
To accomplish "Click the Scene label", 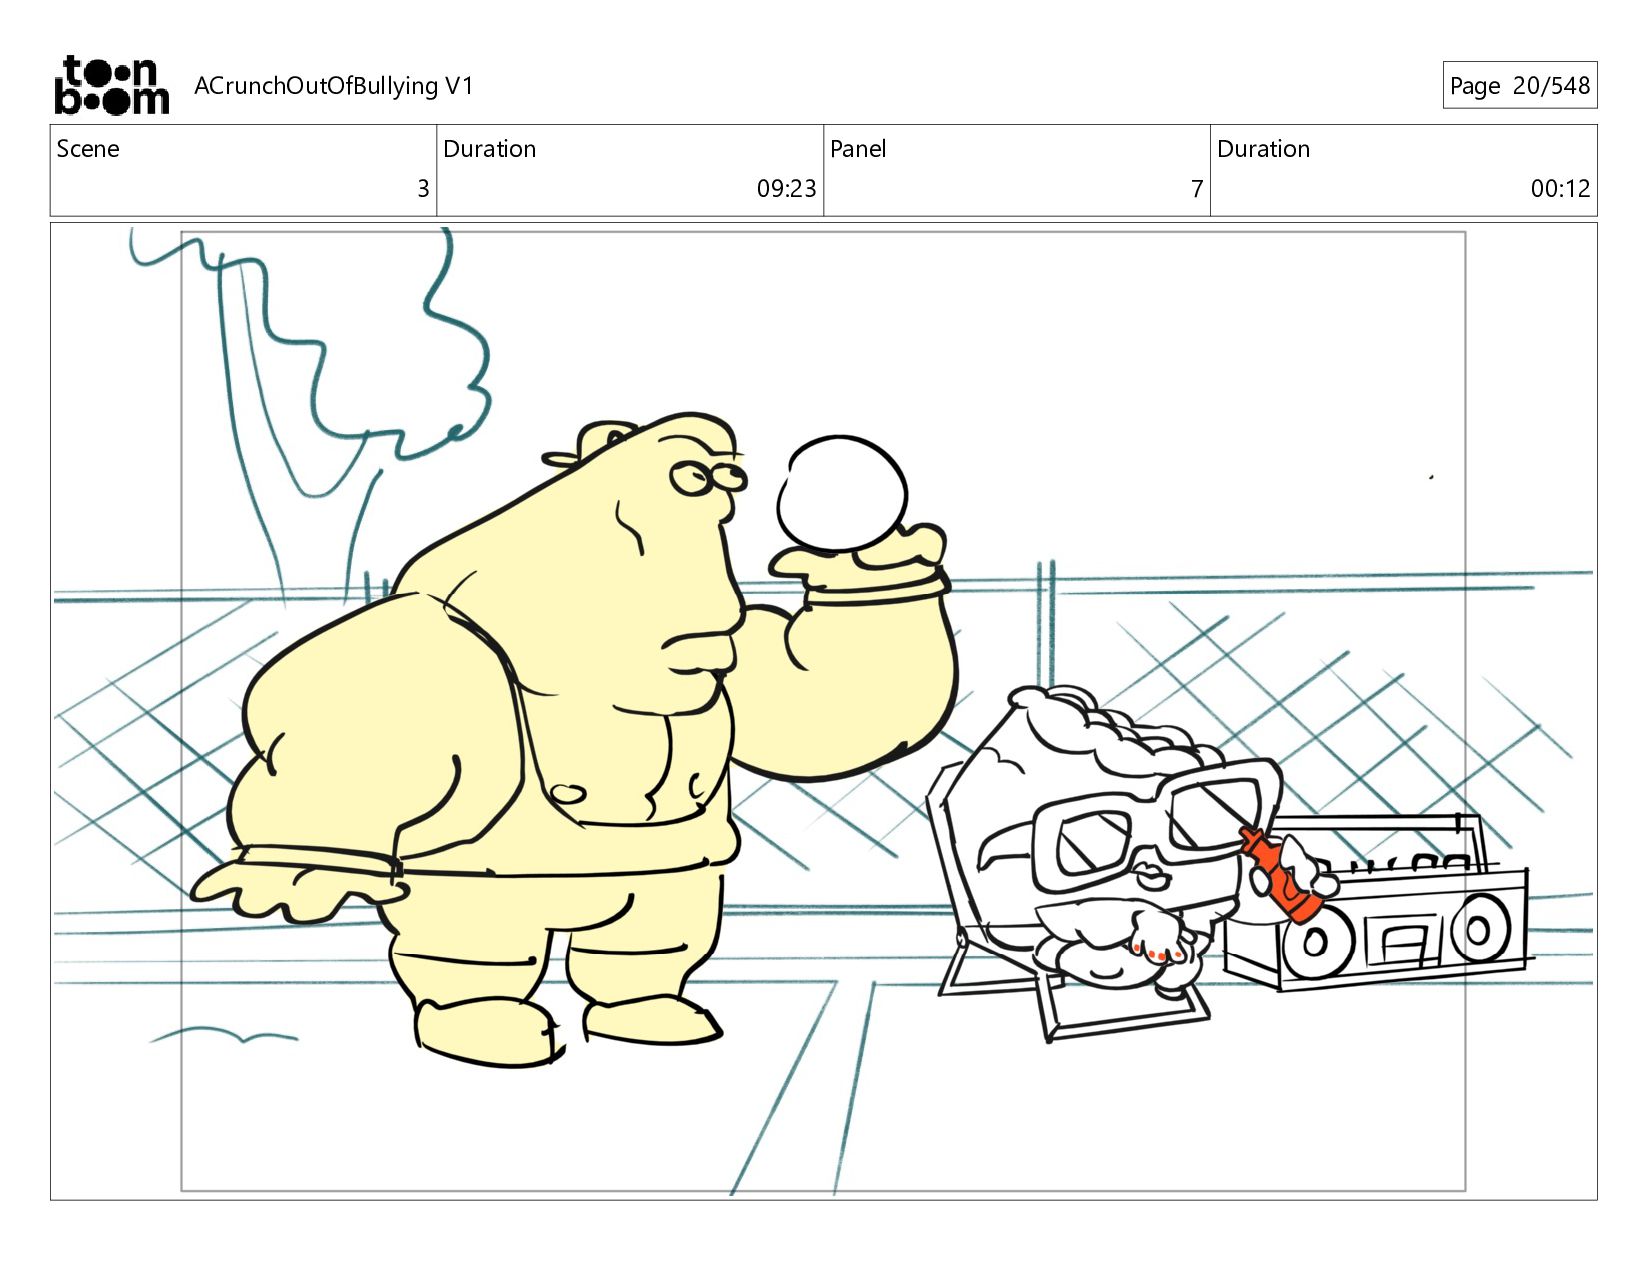I will [x=88, y=149].
